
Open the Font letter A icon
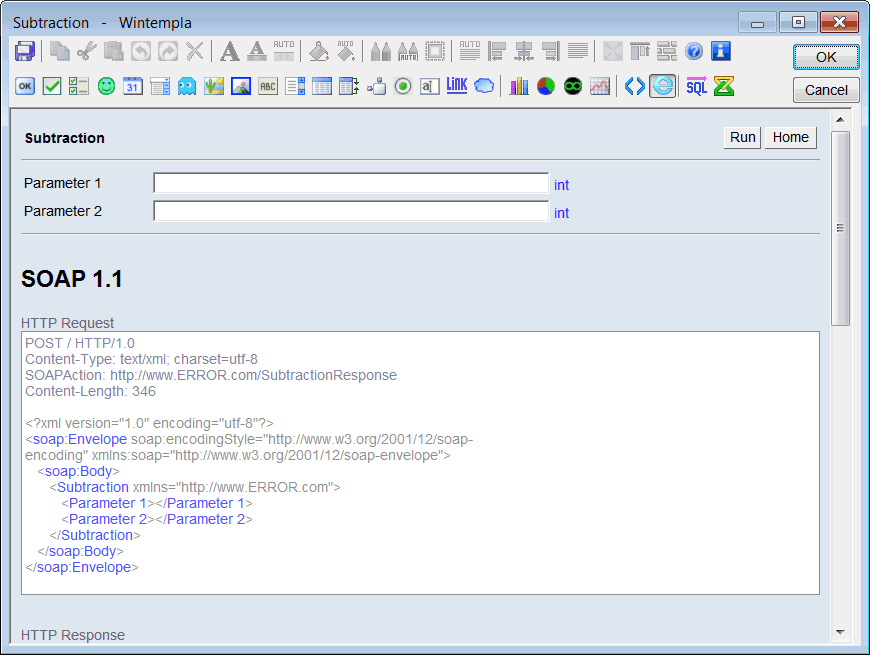[x=229, y=52]
